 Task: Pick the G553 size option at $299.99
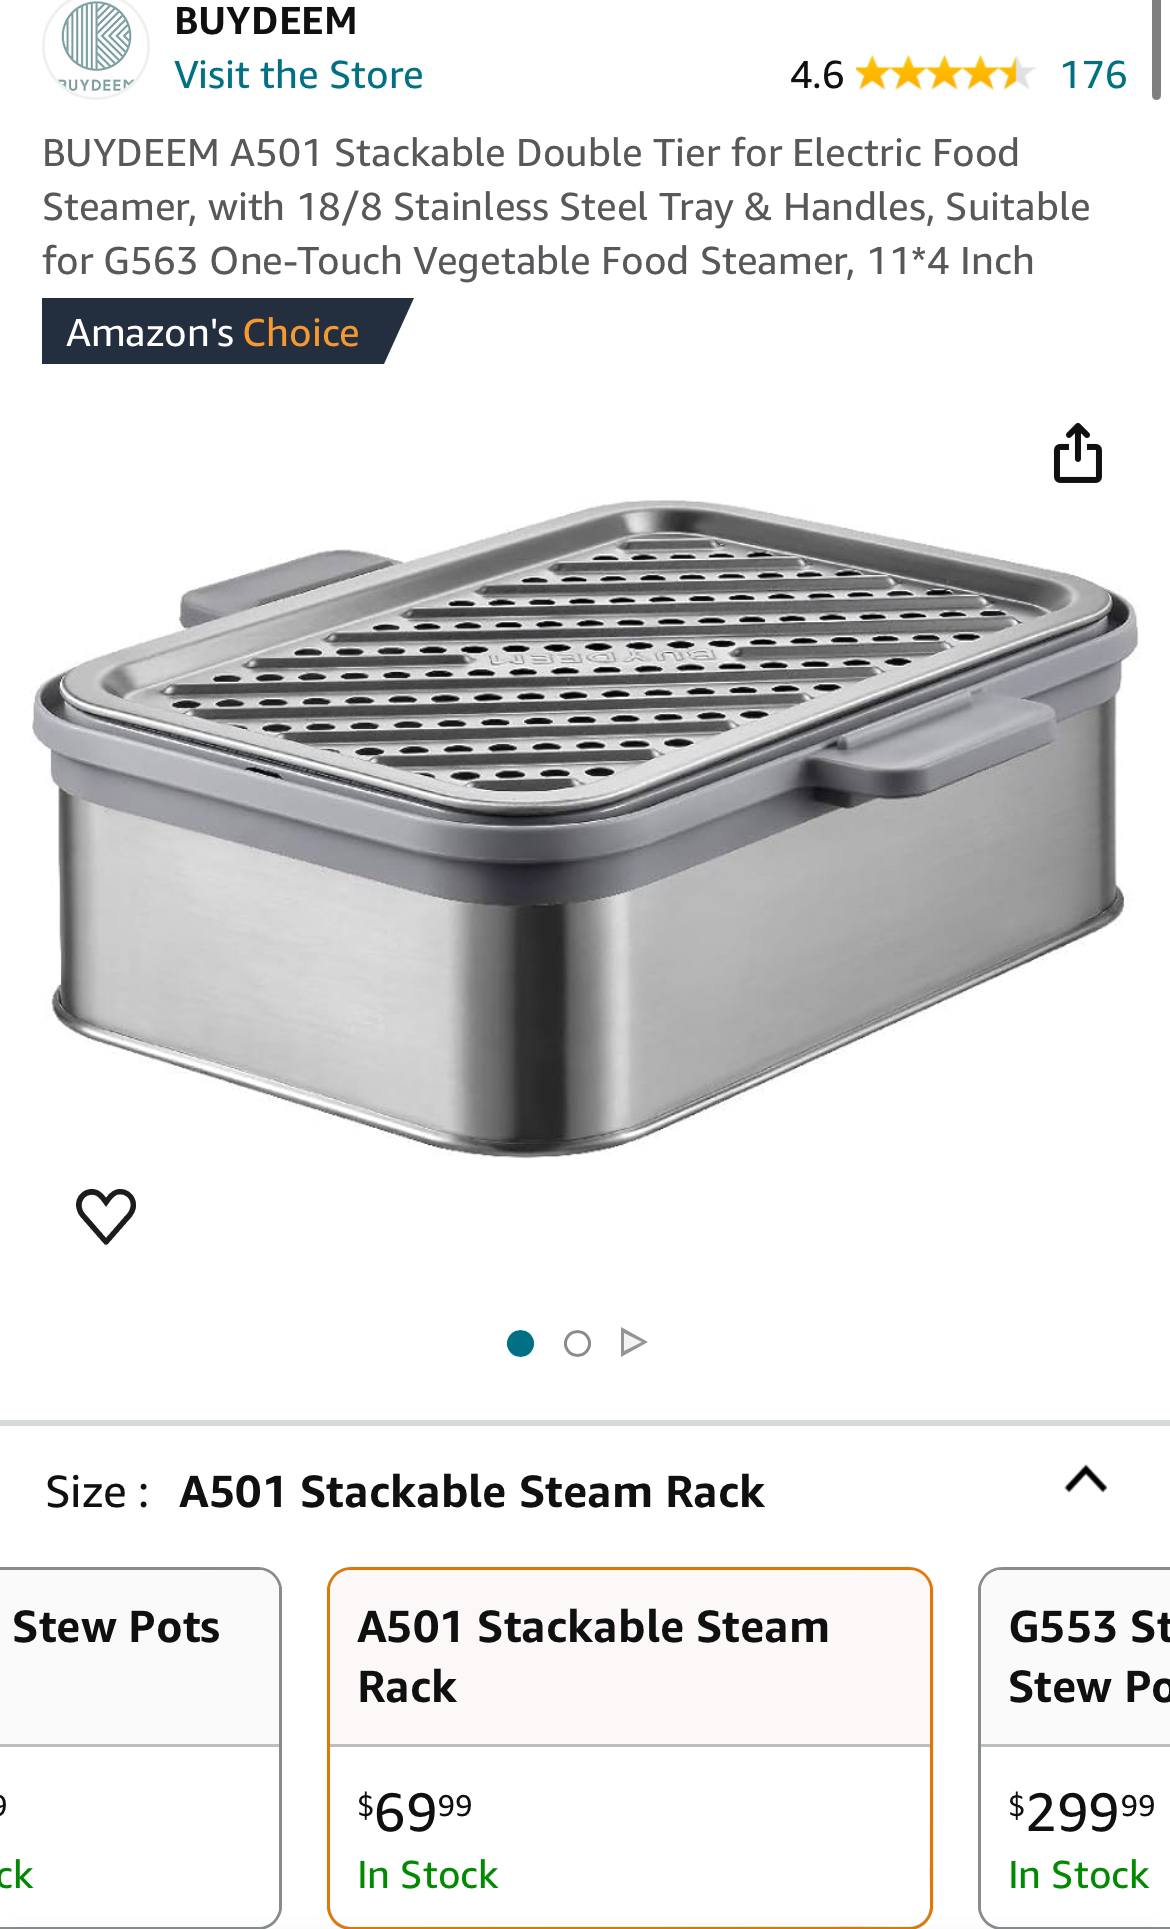pos(1075,1748)
